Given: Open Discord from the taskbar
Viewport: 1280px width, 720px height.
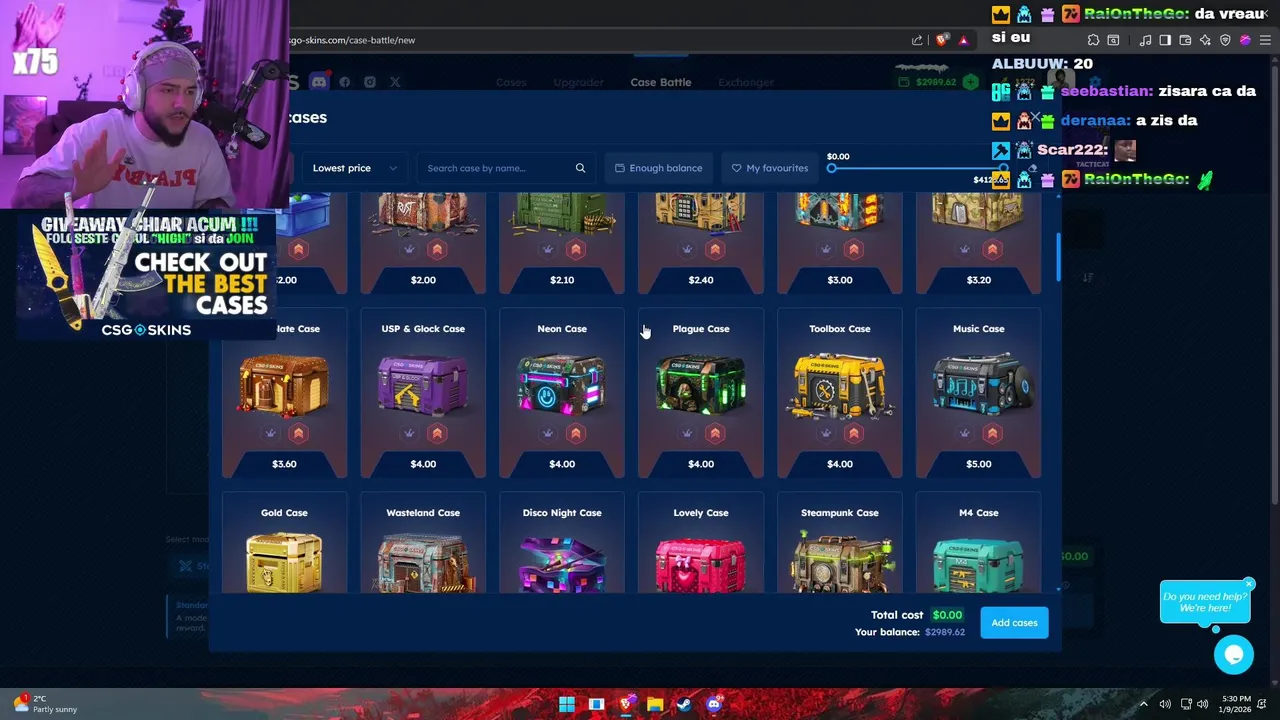Looking at the screenshot, I should click(713, 704).
